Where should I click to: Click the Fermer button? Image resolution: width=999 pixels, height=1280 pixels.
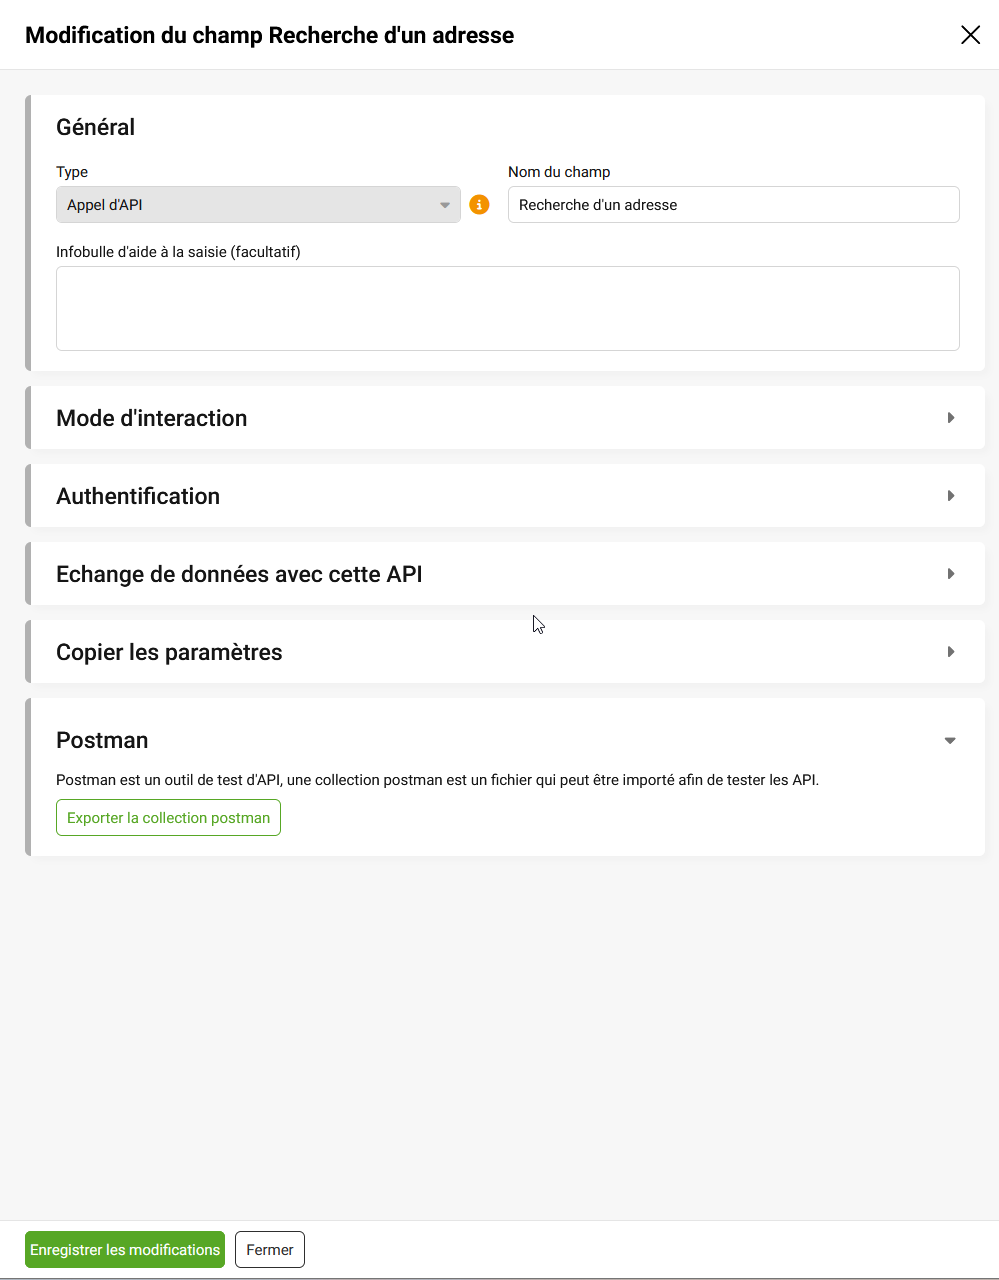tap(270, 1250)
